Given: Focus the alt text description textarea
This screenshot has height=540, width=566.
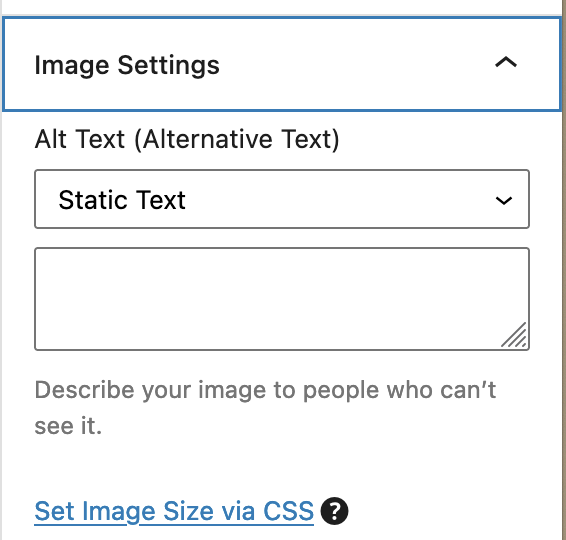Looking at the screenshot, I should point(282,299).
